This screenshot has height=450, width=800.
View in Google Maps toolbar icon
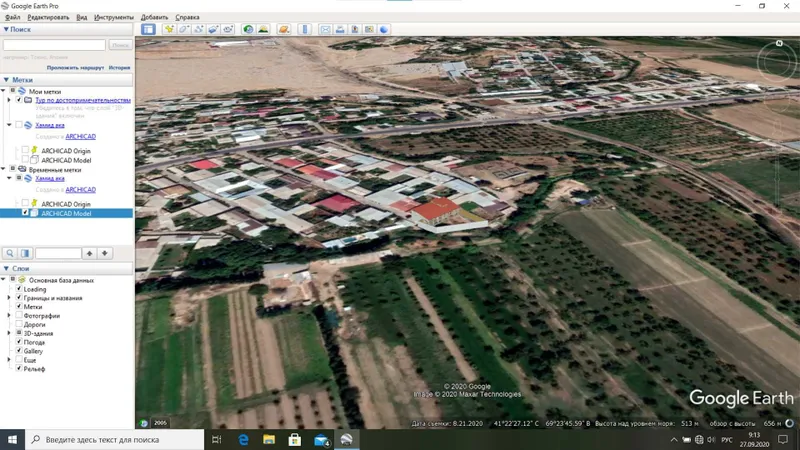[369, 29]
